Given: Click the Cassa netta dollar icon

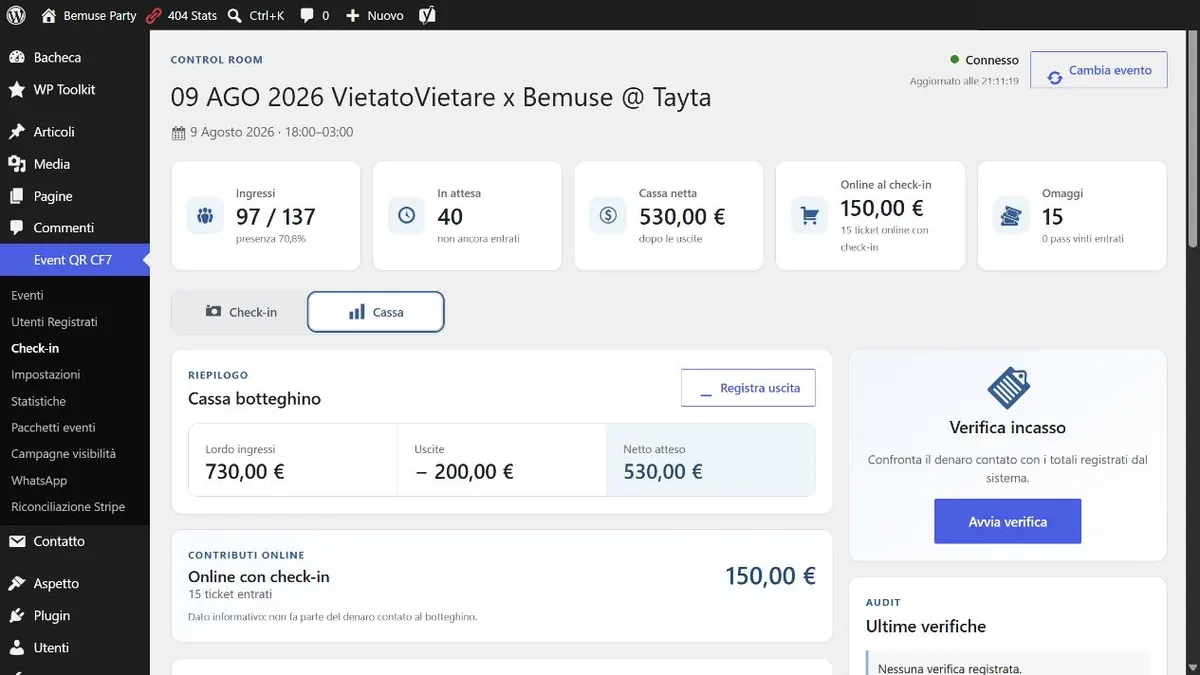Looking at the screenshot, I should pos(608,215).
